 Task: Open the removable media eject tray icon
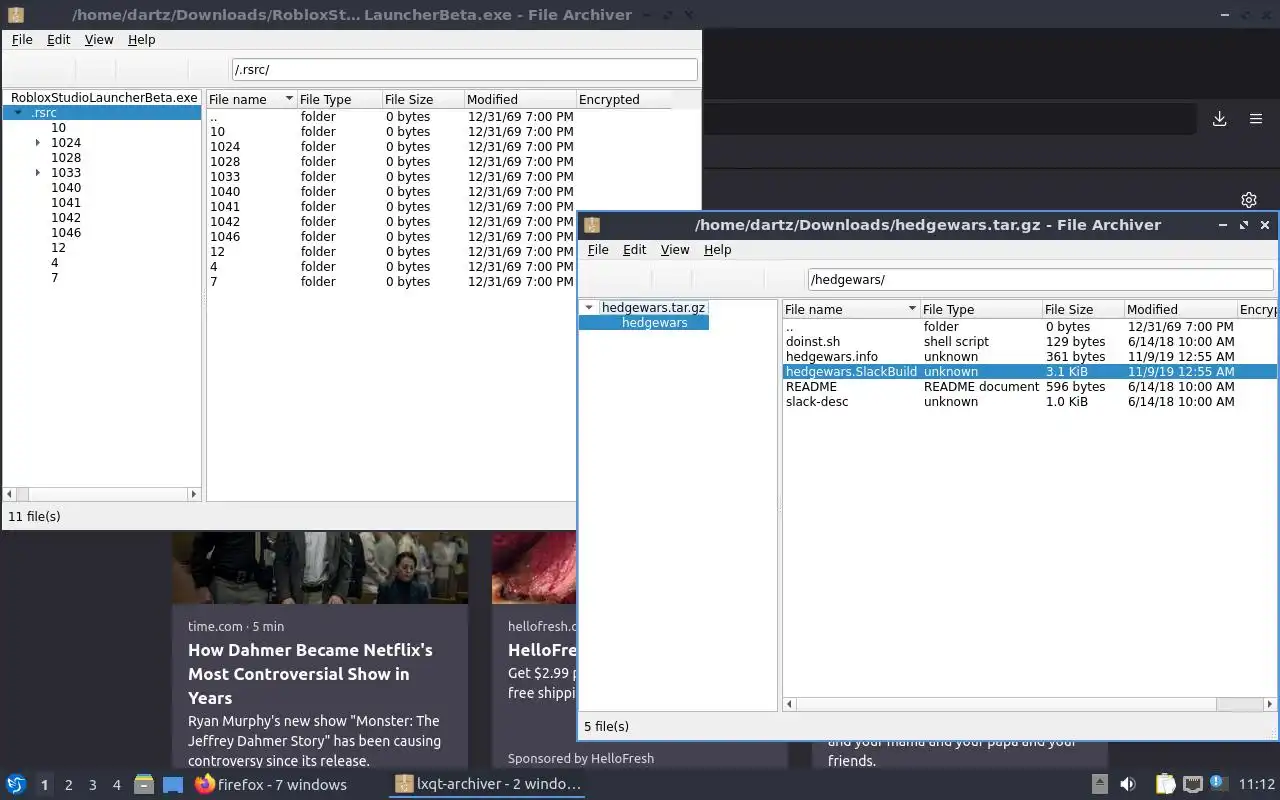pos(1099,784)
